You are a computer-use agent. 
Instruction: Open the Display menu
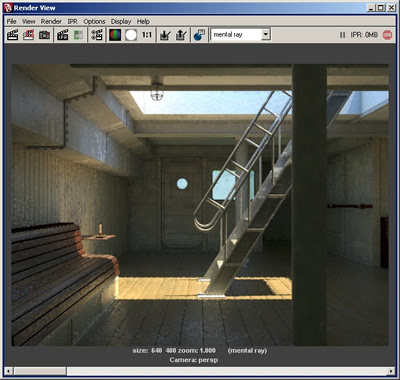121,21
